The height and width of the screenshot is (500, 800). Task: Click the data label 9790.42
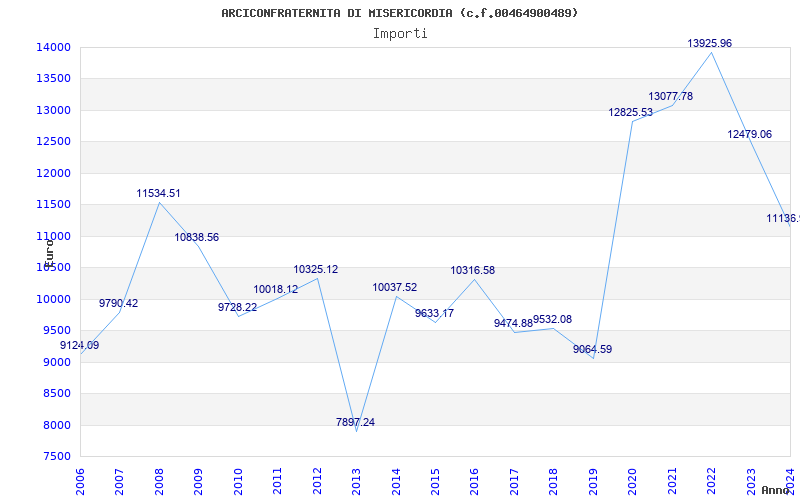coord(118,304)
